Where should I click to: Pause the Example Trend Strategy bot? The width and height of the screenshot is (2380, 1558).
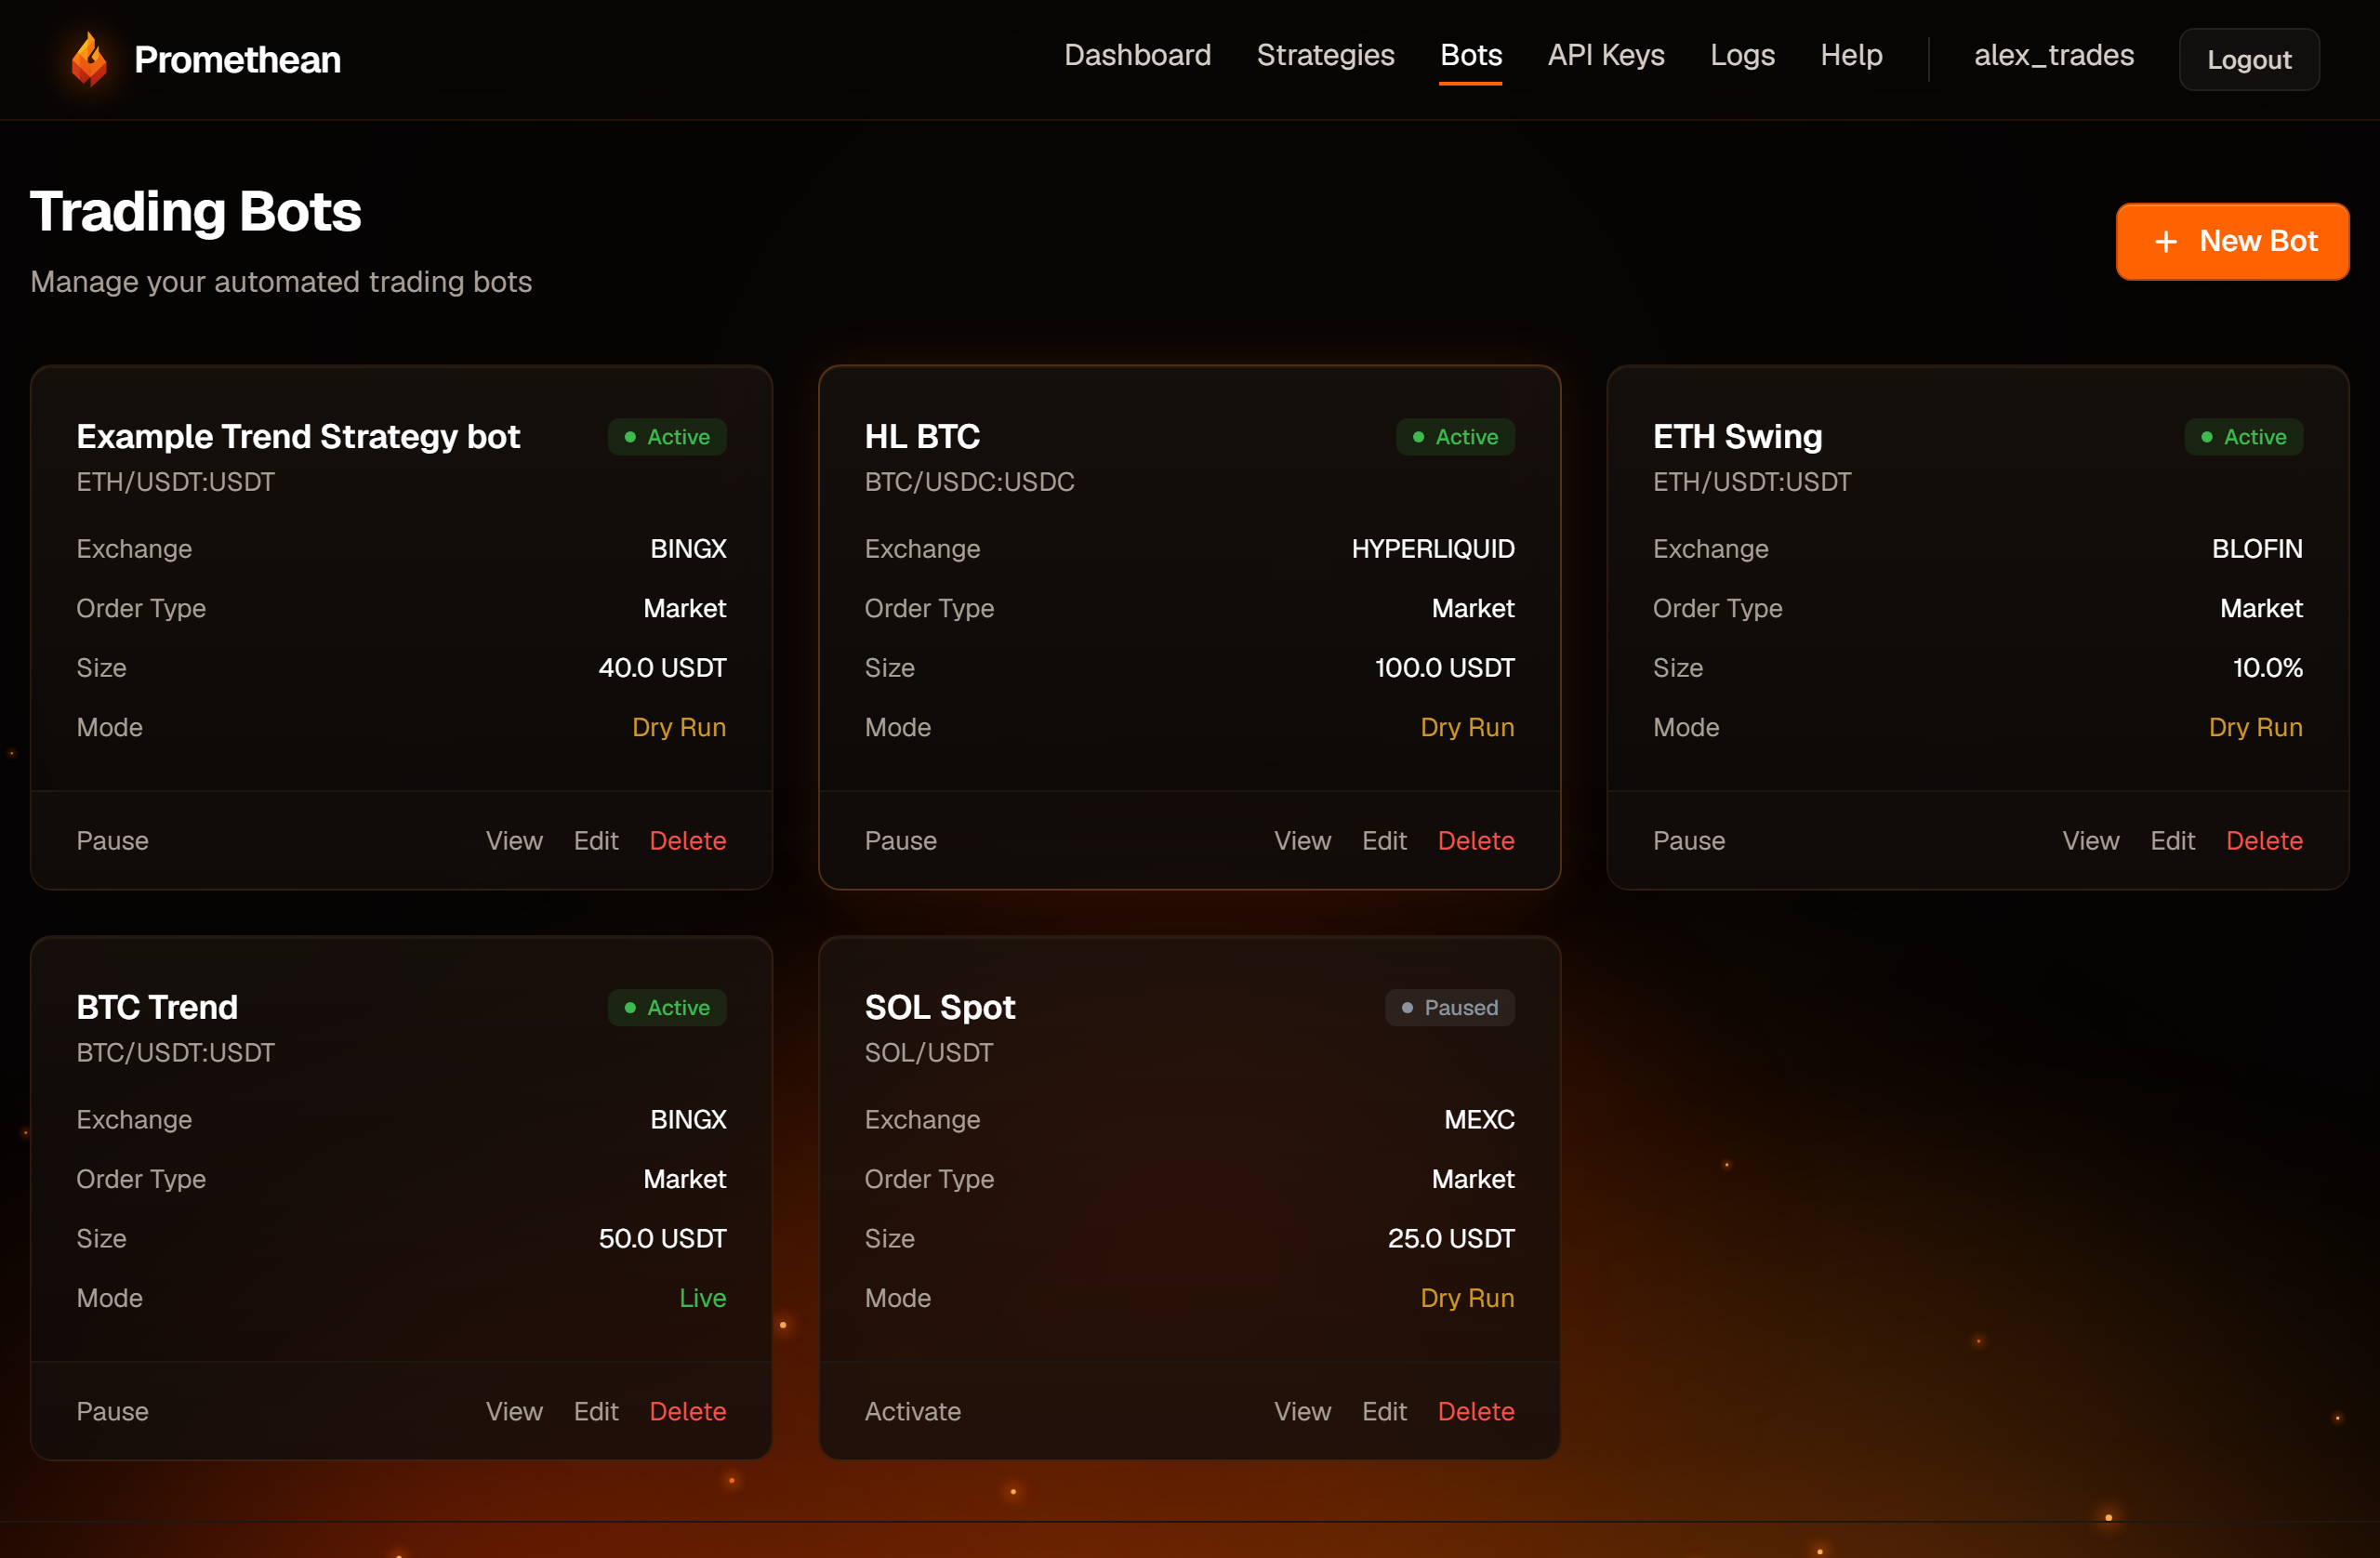[112, 840]
